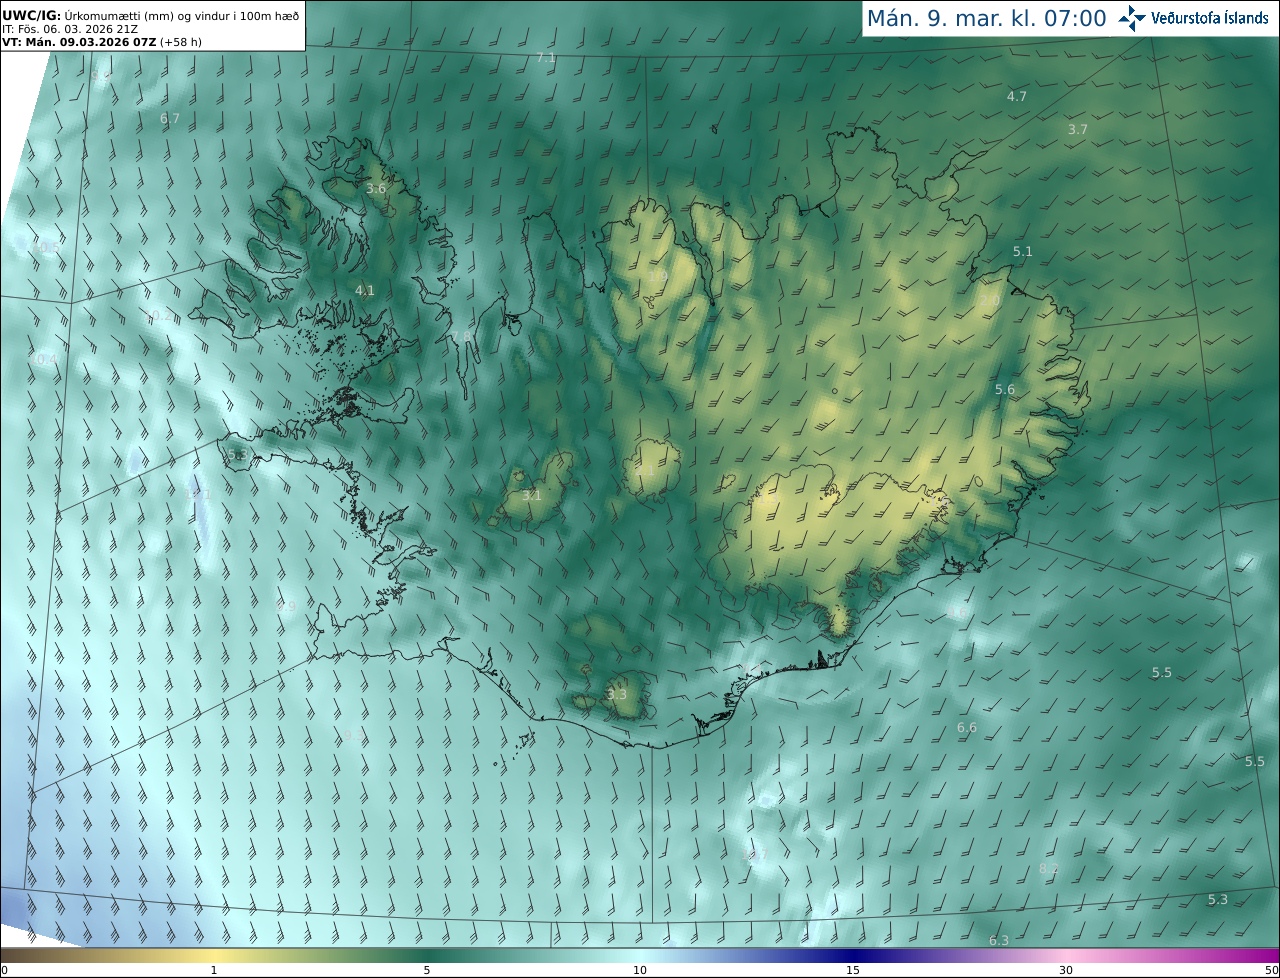Click the 'IT: Fös. 06. 03. 2026 21Z' line
This screenshot has height=978, width=1280.
pos(70,29)
